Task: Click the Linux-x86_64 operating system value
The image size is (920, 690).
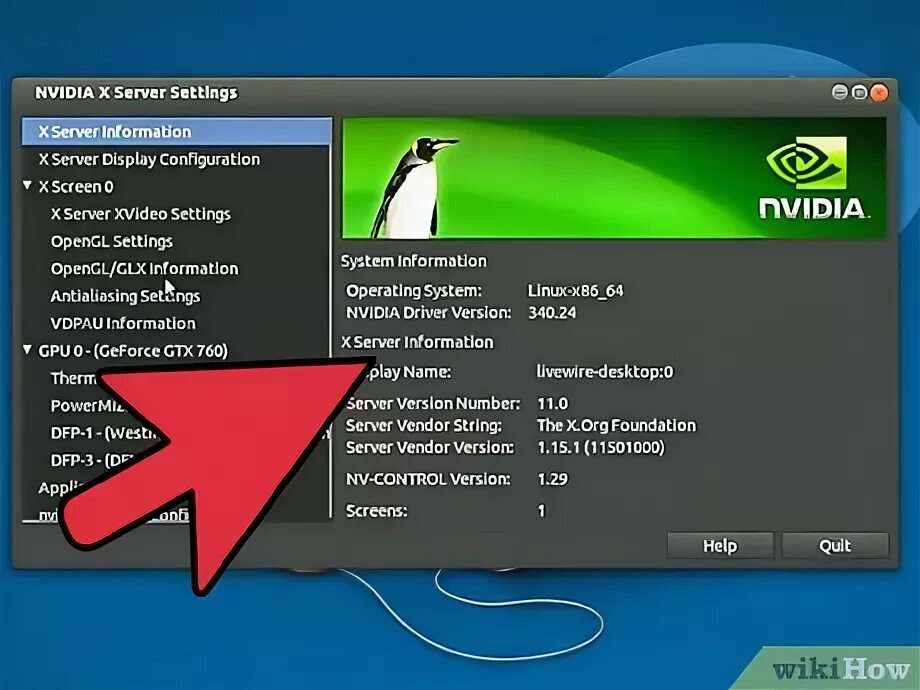Action: click(576, 291)
